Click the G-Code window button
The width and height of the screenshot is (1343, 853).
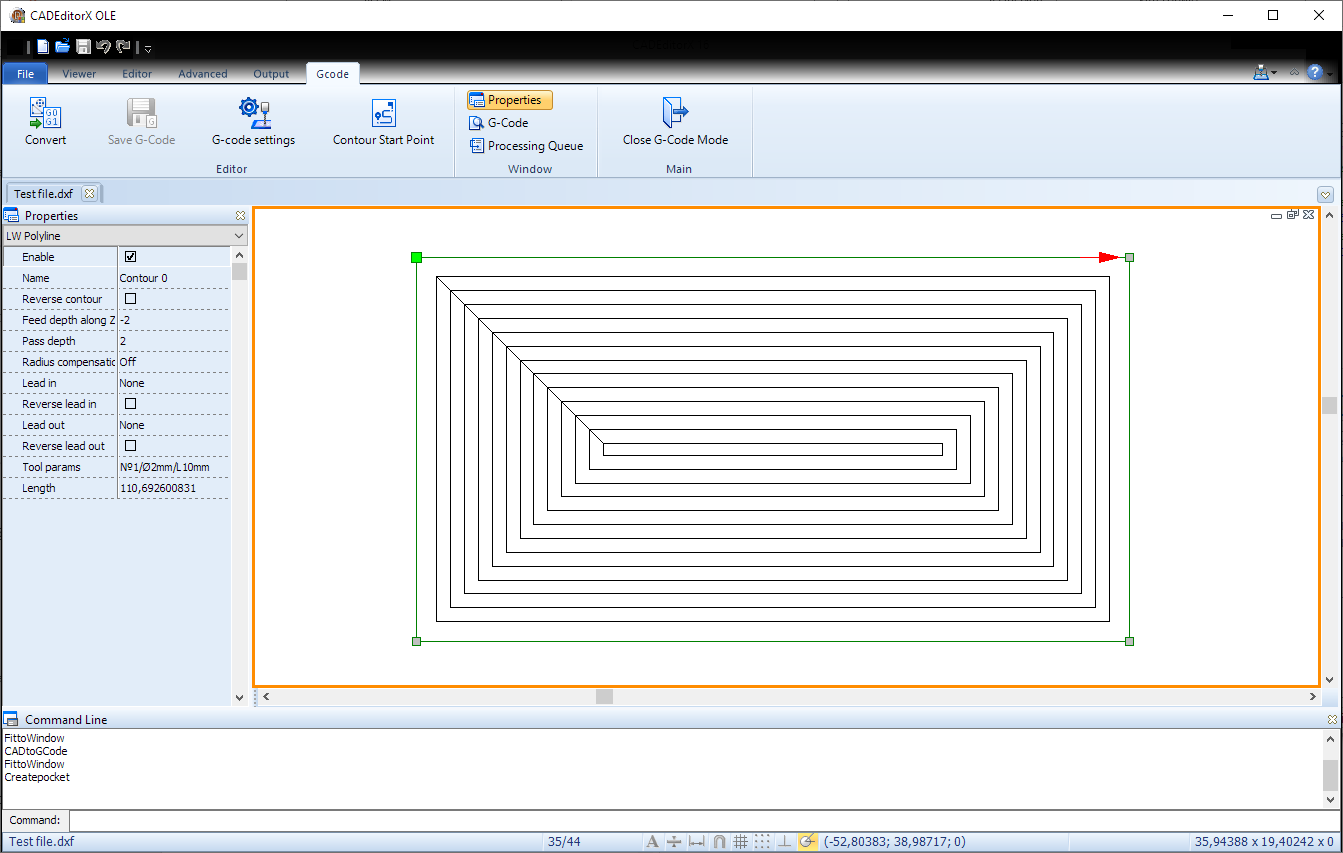tap(499, 123)
